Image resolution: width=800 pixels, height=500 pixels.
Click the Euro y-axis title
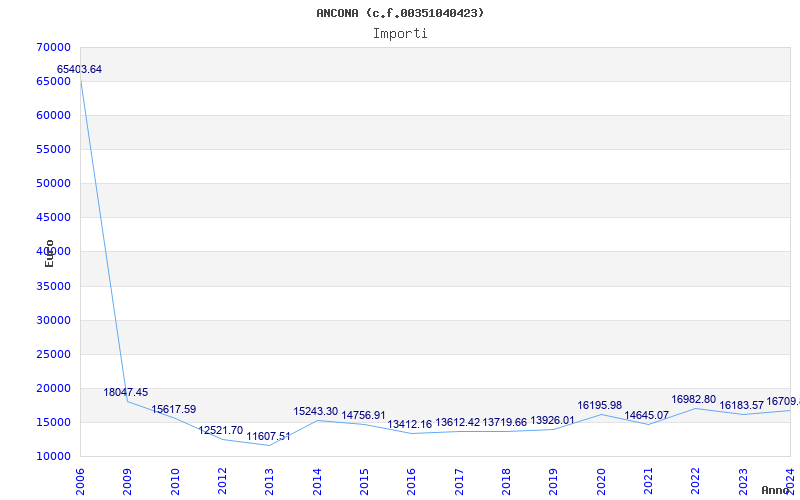[x=49, y=253]
